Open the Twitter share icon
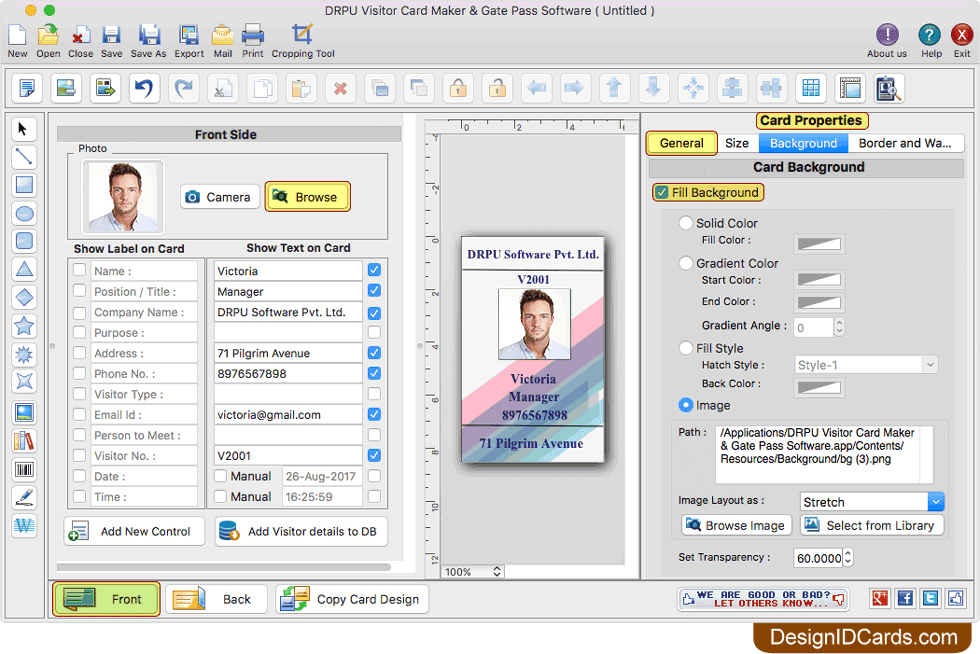Screen dimensions: 980x654 pos(931,598)
